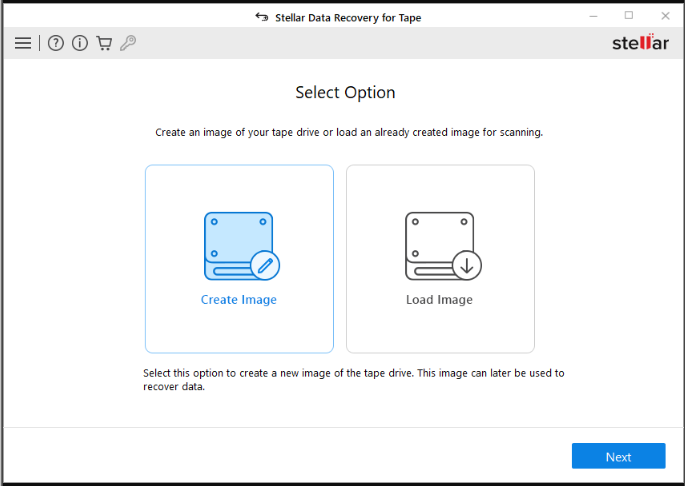The width and height of the screenshot is (685, 486).
Task: Open the About information icon
Action: 80,43
